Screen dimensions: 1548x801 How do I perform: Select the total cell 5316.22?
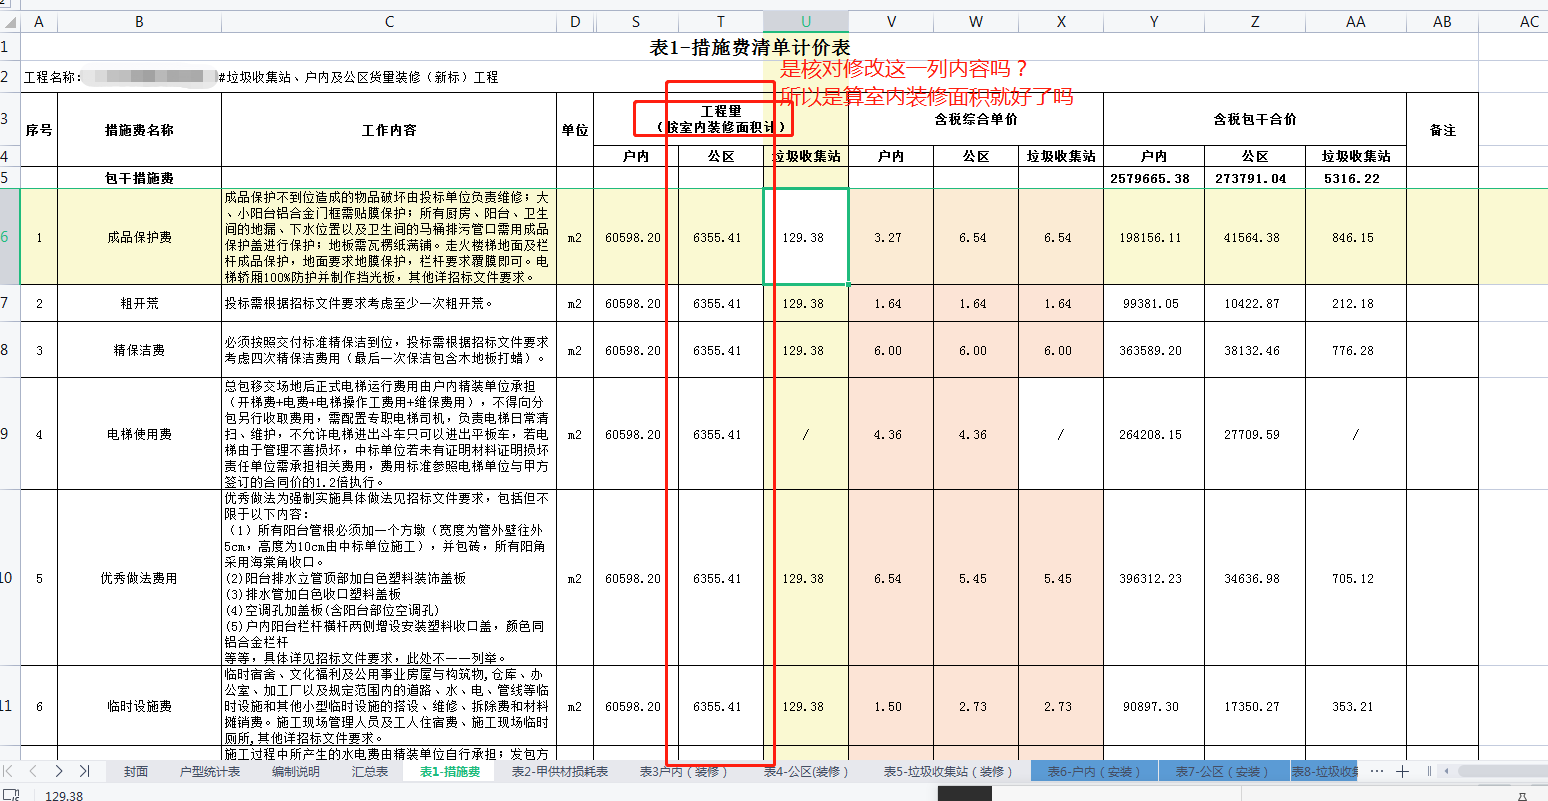(1356, 178)
